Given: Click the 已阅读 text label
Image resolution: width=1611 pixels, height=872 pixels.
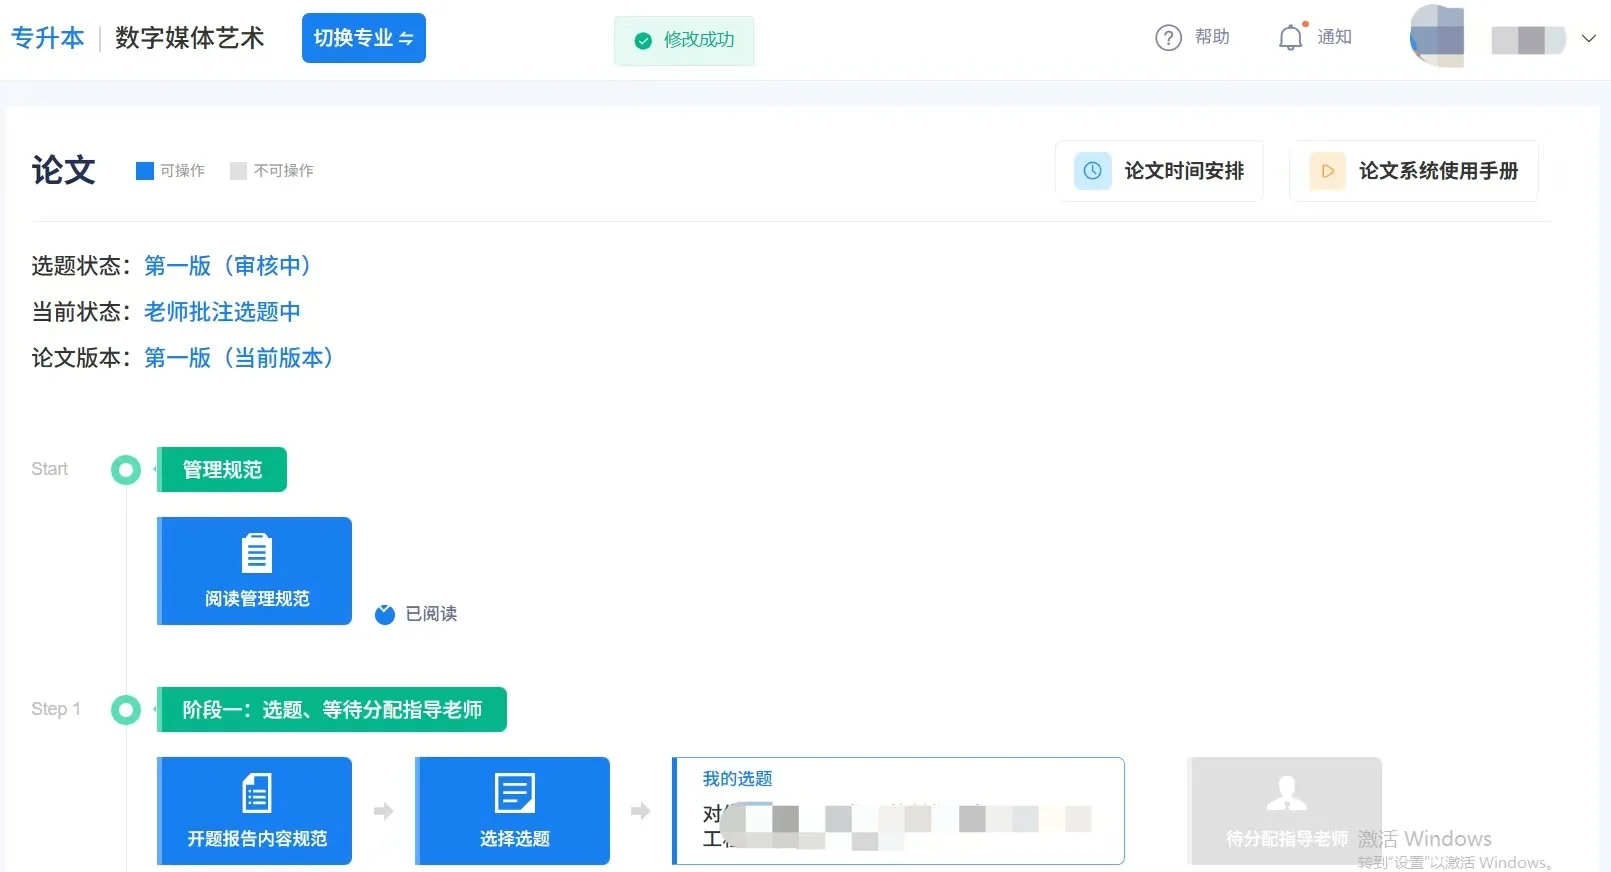Looking at the screenshot, I should coord(431,614).
